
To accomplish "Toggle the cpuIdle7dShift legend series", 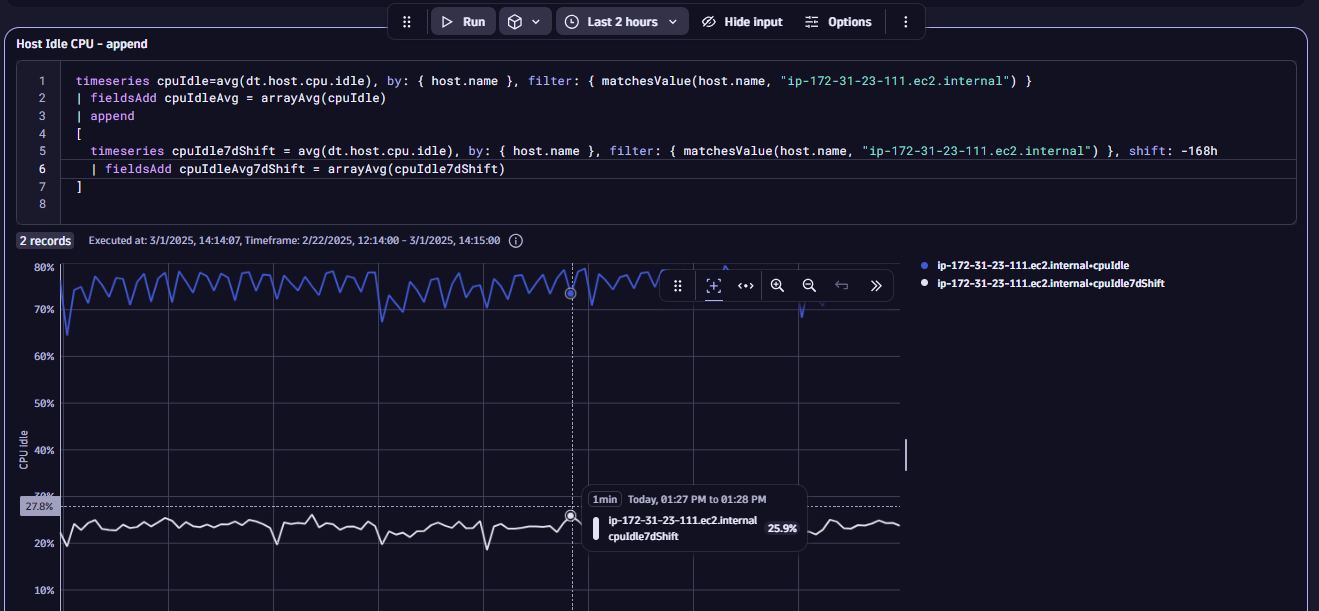I will click(1043, 284).
